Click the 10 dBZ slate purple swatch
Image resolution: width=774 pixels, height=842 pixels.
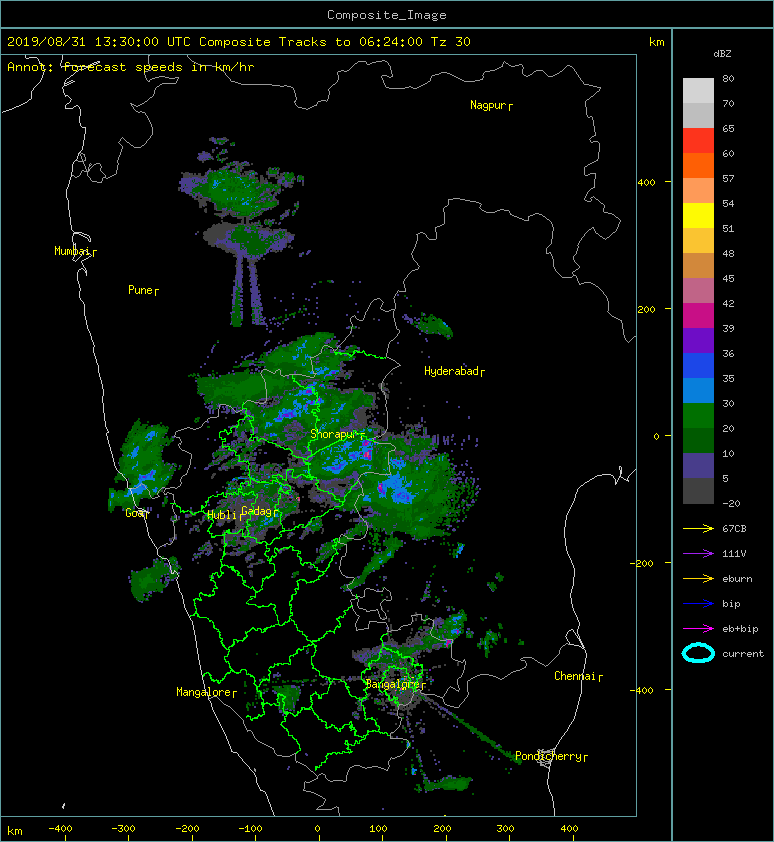tap(698, 465)
